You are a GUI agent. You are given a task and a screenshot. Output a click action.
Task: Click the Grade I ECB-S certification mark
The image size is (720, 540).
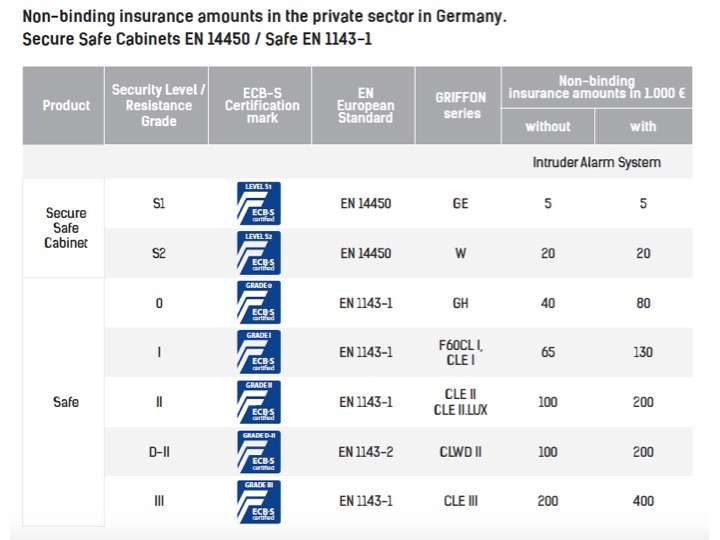pyautogui.click(x=259, y=352)
